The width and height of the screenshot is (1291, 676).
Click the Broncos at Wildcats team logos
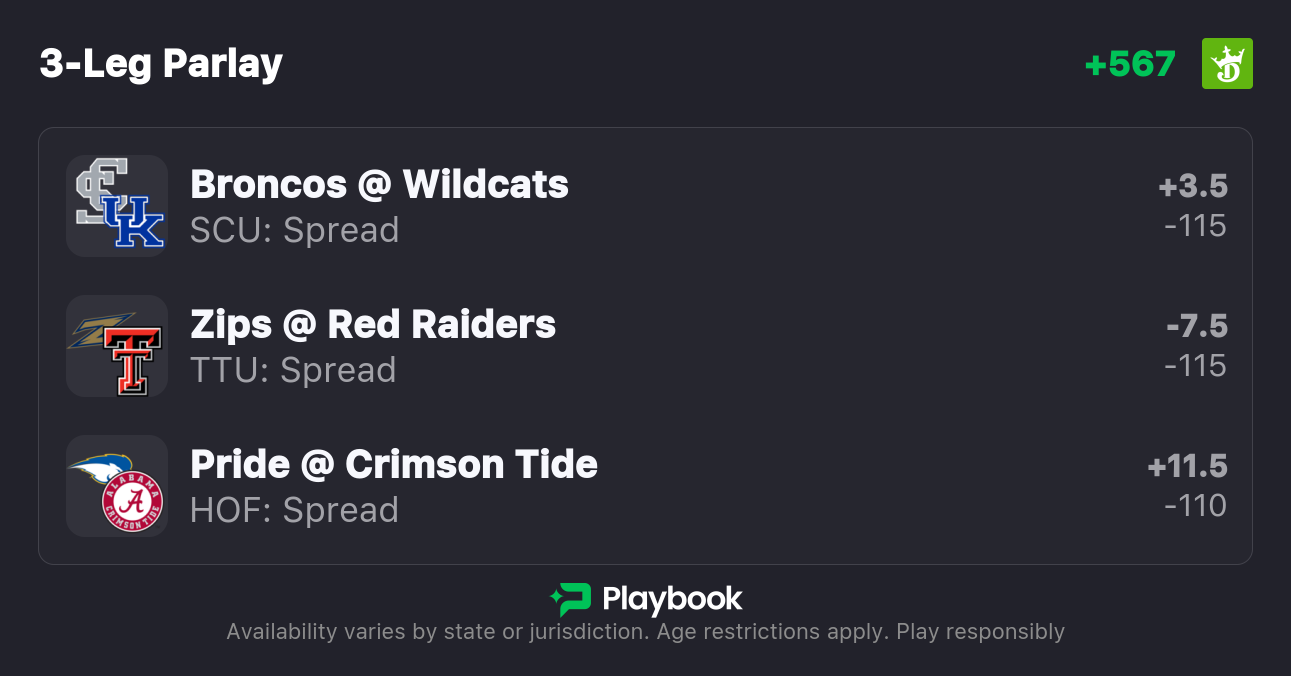(117, 206)
